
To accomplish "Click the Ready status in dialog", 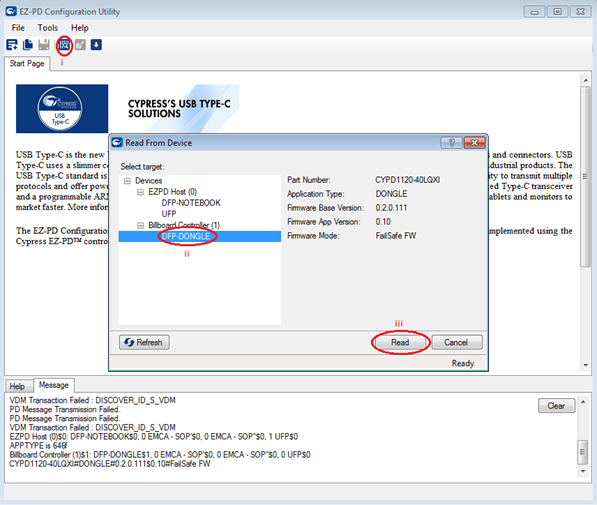I will click(x=463, y=363).
